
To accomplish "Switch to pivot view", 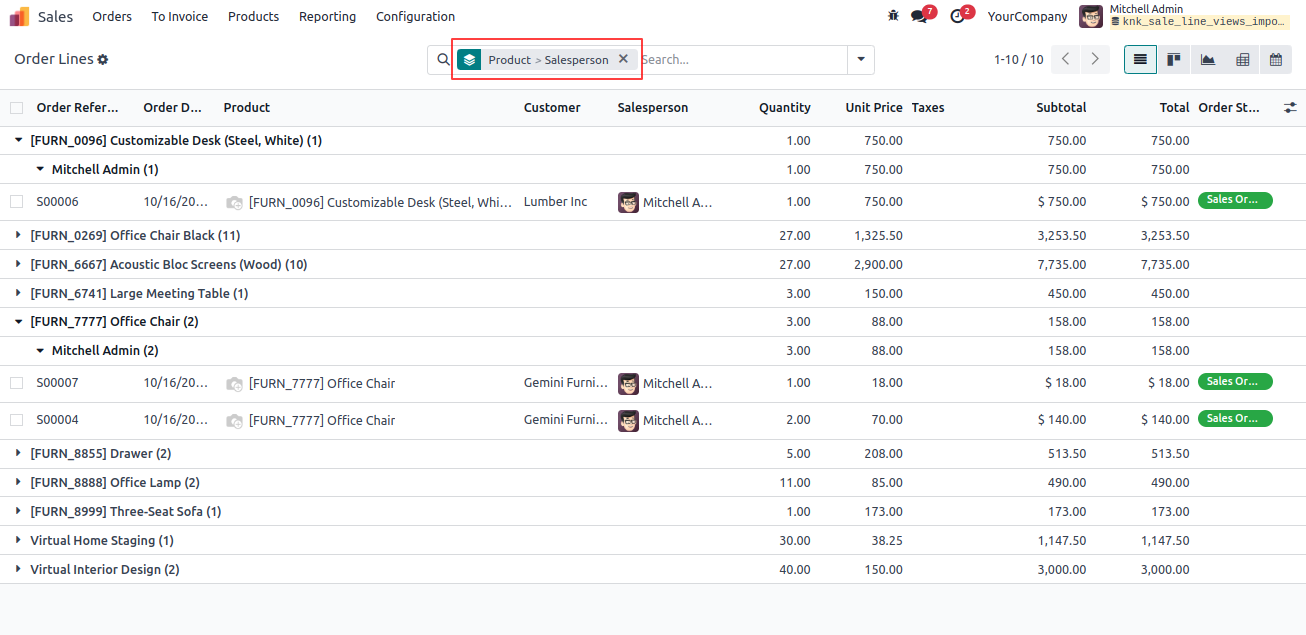I will (x=1242, y=60).
